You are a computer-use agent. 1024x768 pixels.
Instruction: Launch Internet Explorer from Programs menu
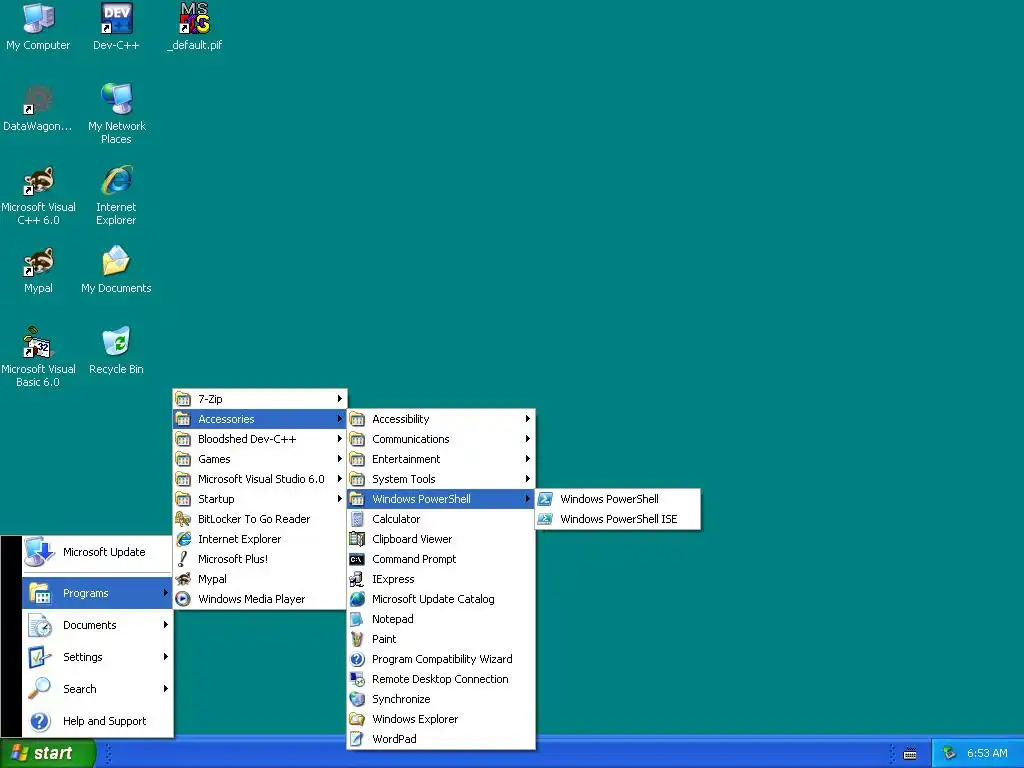point(259,539)
